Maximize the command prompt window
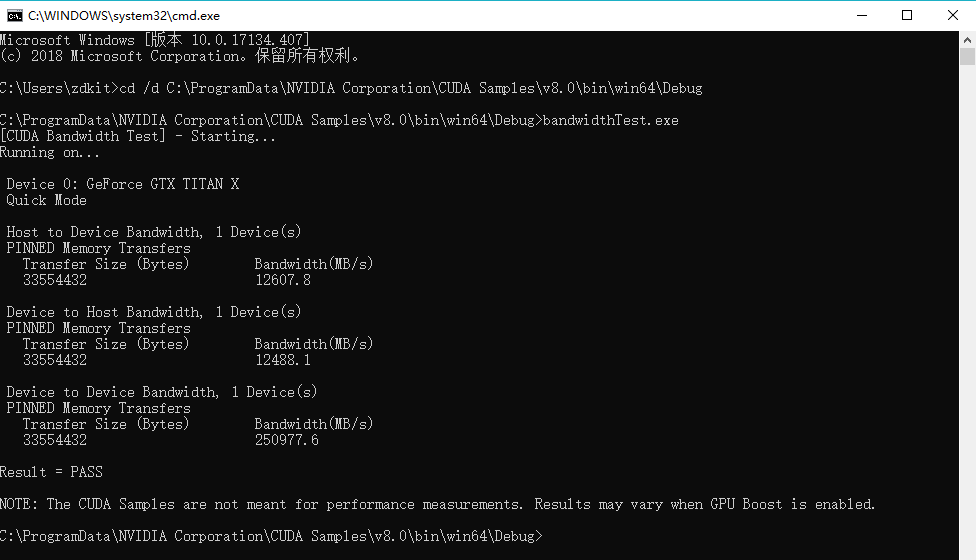This screenshot has width=976, height=560. tap(907, 15)
